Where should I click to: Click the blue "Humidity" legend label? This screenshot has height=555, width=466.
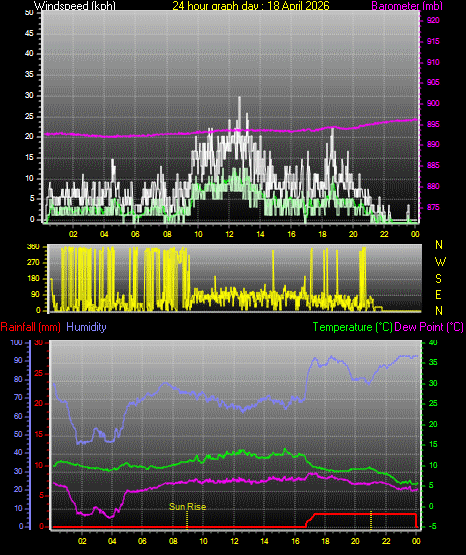coord(86,327)
